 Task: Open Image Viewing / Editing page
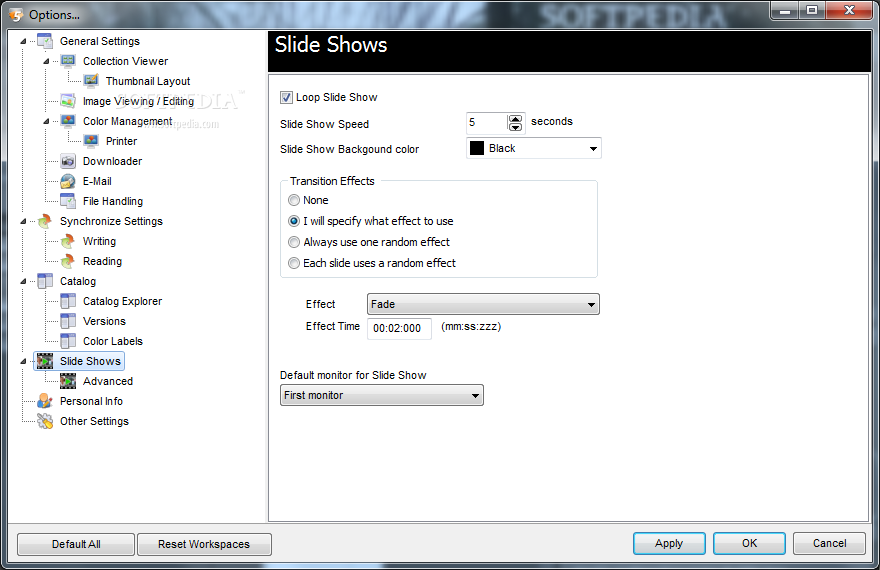[x=138, y=101]
